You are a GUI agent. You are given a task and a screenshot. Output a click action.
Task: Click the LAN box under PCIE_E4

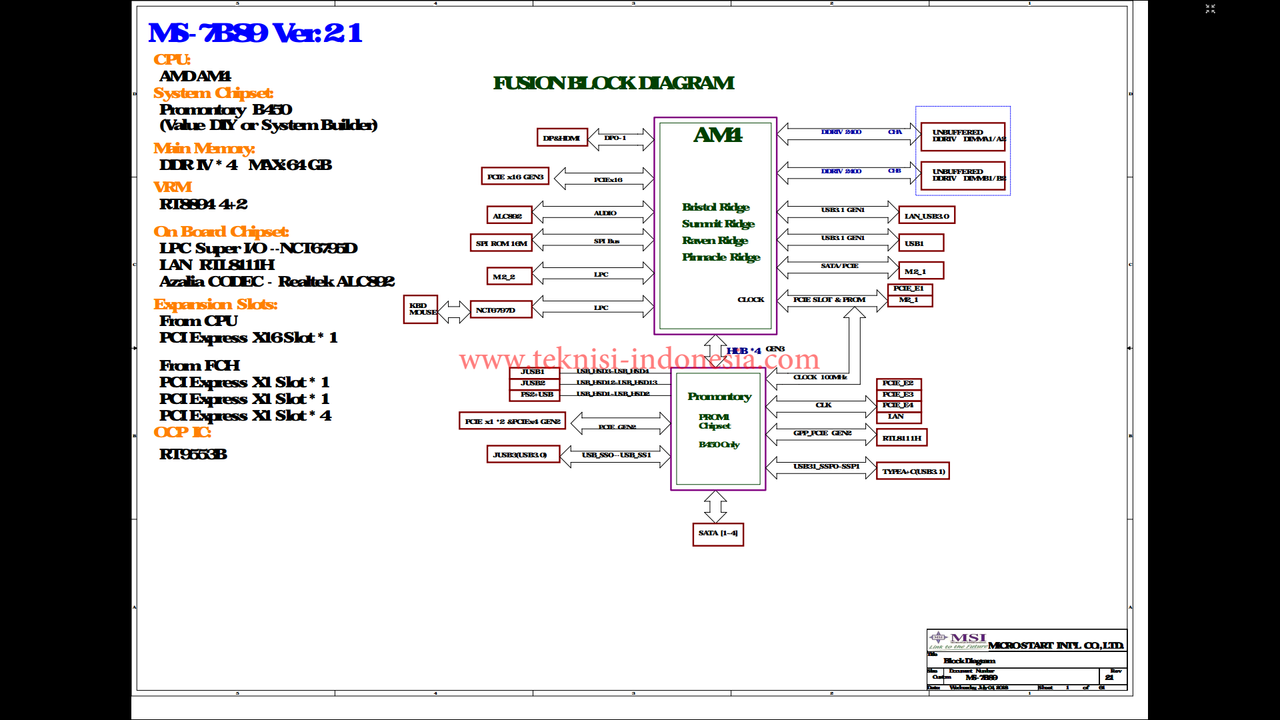(899, 416)
